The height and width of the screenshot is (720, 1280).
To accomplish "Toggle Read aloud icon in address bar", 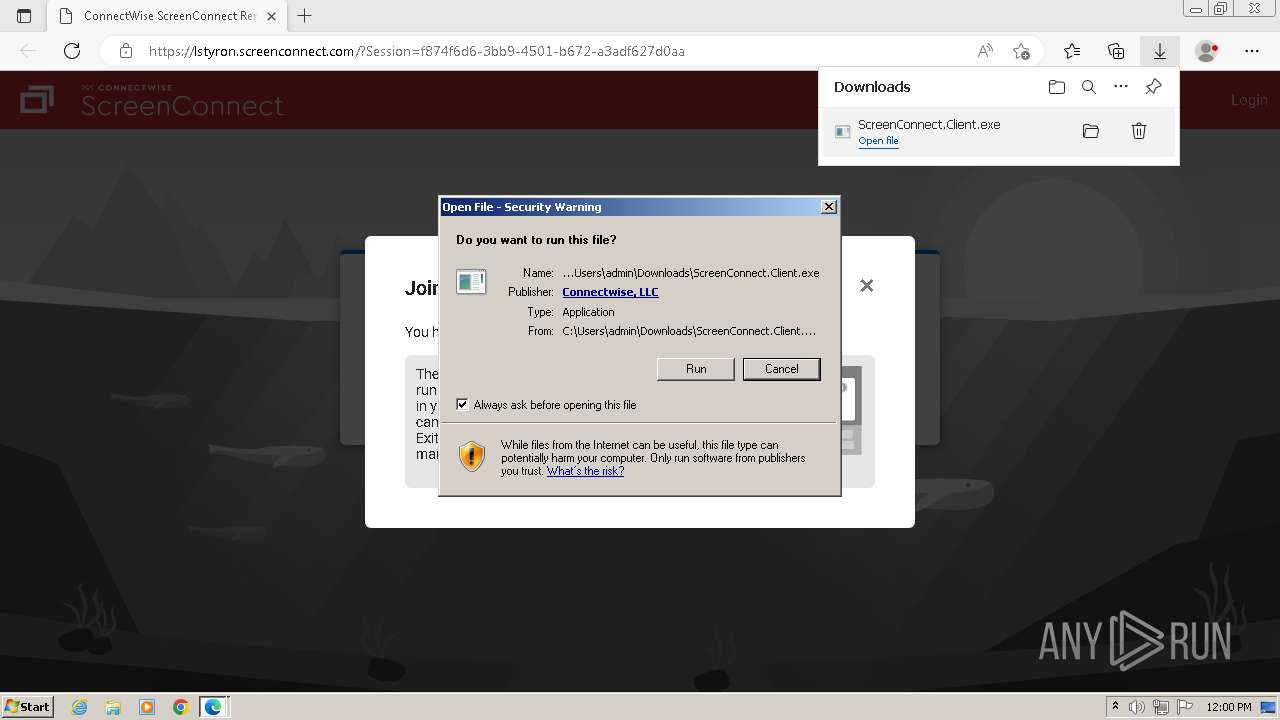I will tap(985, 51).
